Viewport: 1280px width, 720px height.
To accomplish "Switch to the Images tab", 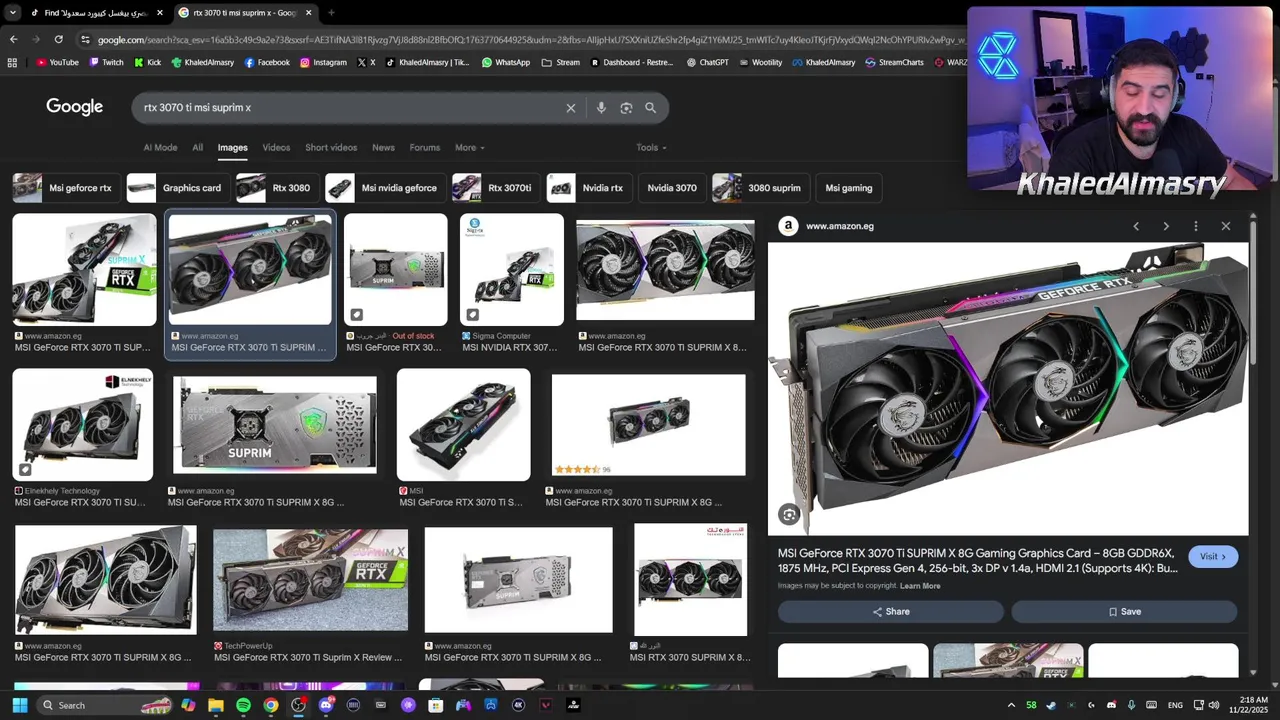I will click(232, 147).
